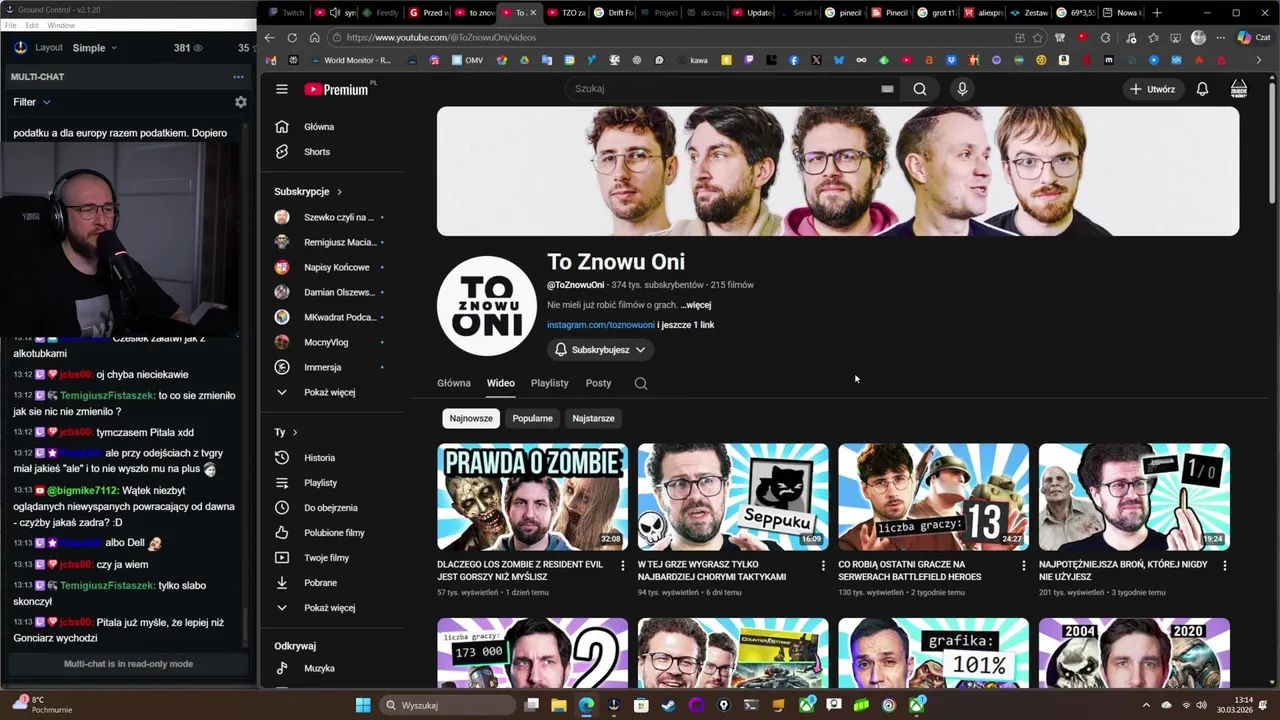Screen dimensions: 1280x720
Task: Click the Utwórz create button
Action: pyautogui.click(x=1152, y=89)
